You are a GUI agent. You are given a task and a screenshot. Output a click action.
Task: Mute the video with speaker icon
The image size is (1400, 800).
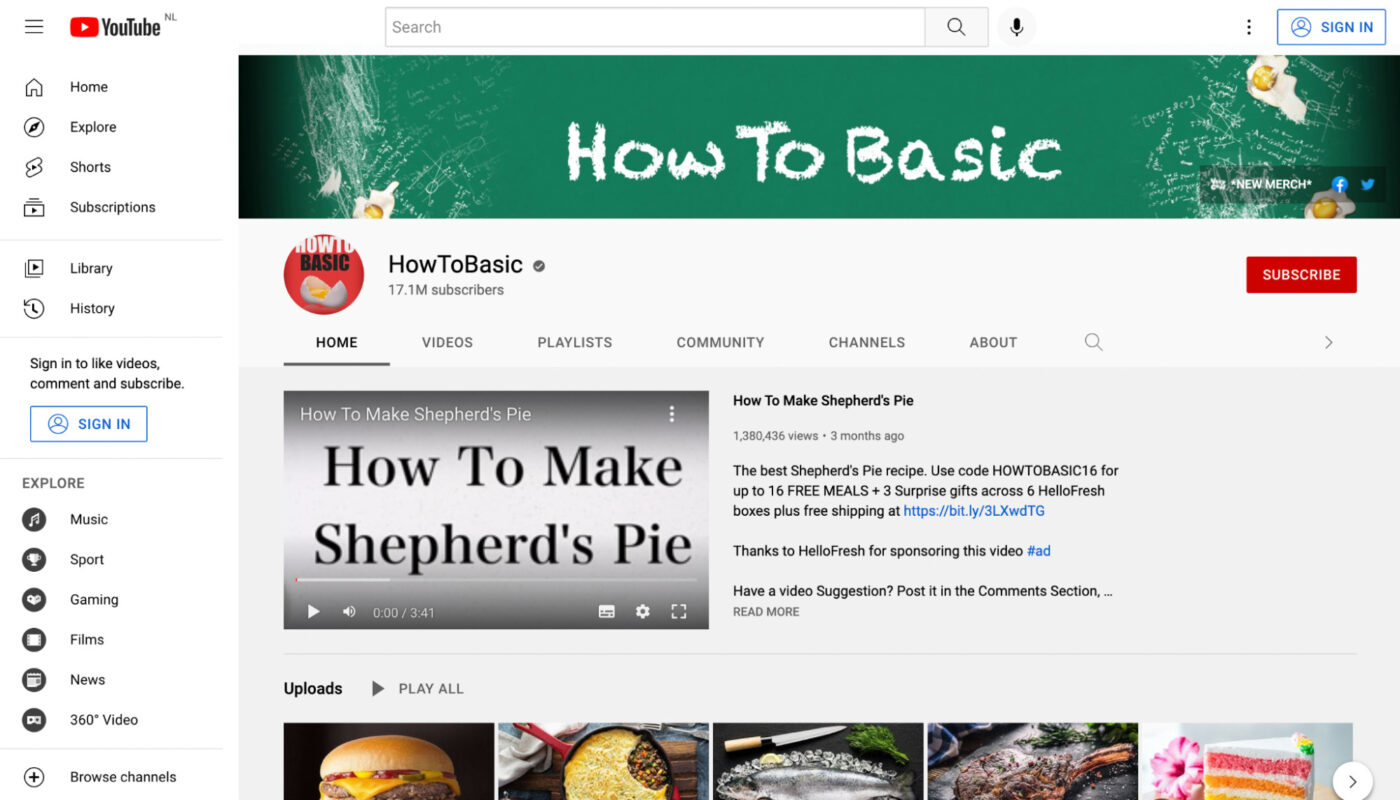click(349, 612)
